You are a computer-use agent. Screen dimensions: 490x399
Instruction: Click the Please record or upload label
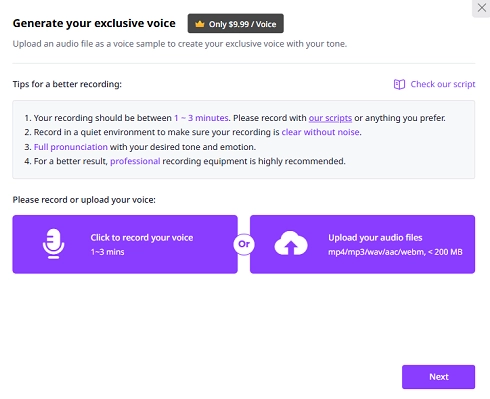(84, 200)
